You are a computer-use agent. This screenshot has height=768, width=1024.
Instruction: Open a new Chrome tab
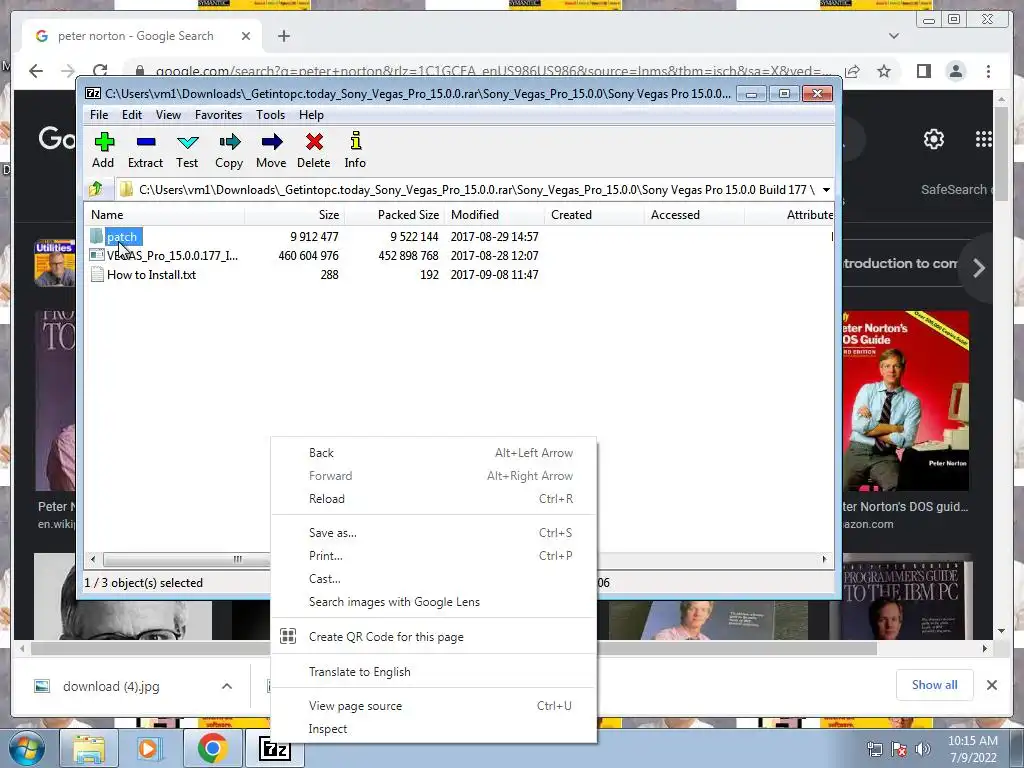[x=283, y=36]
